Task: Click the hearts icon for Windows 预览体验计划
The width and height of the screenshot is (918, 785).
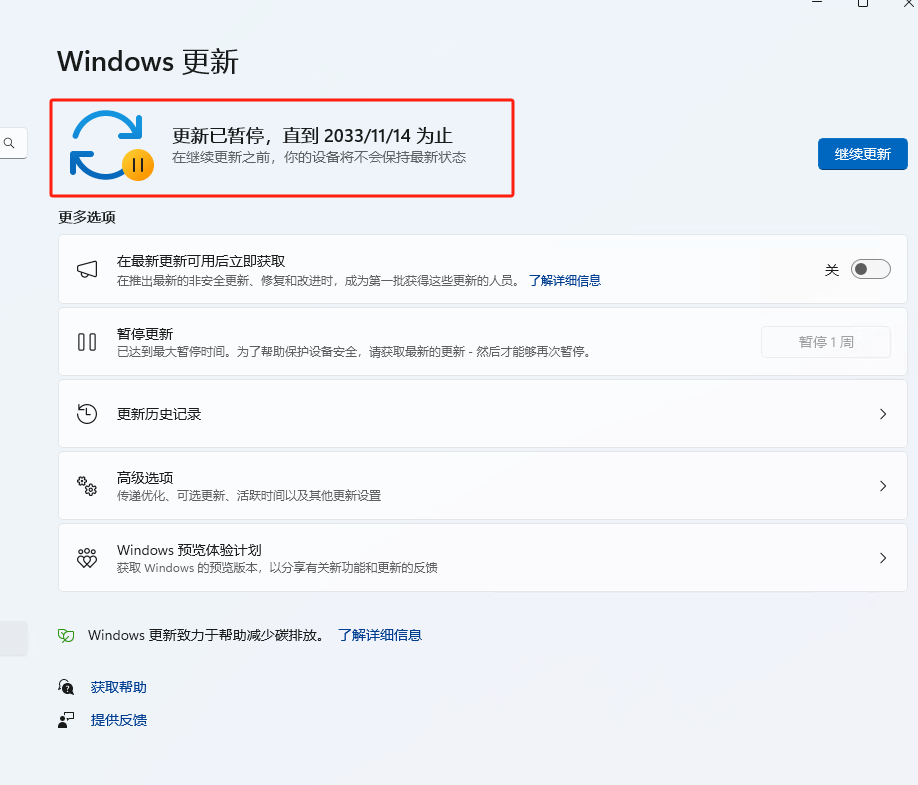Action: [x=87, y=558]
